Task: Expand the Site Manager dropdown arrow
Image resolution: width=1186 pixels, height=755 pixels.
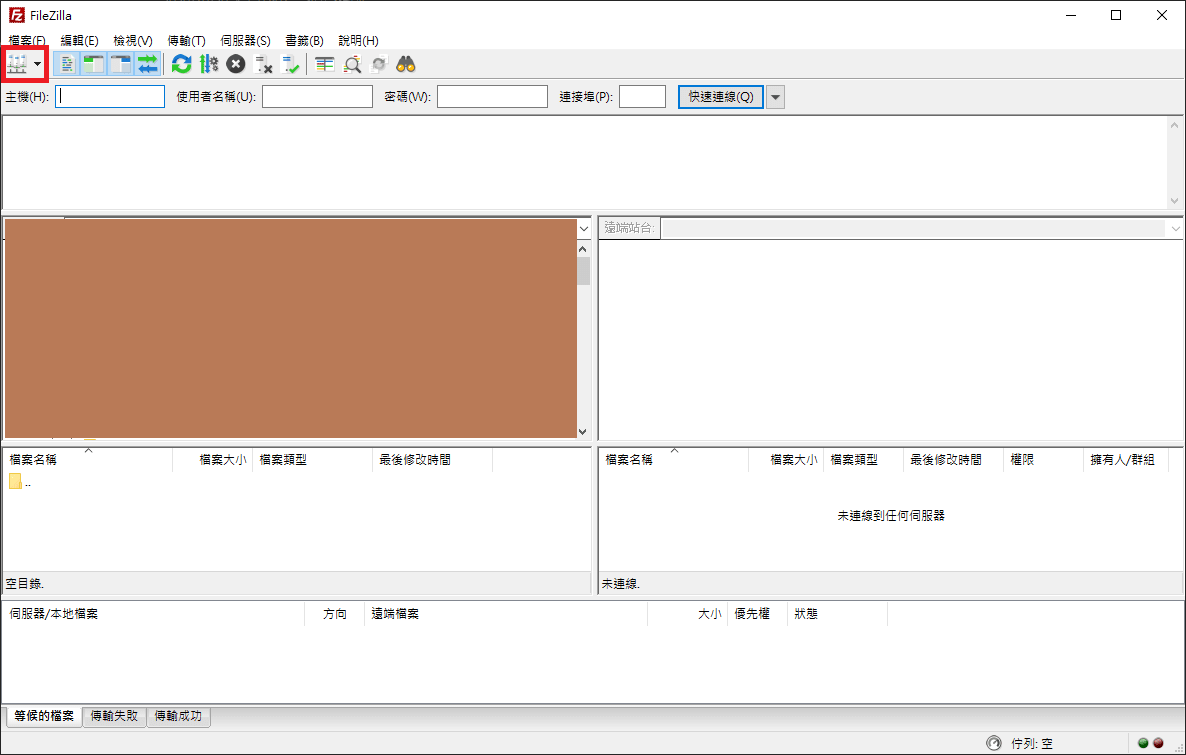Action: click(x=38, y=64)
